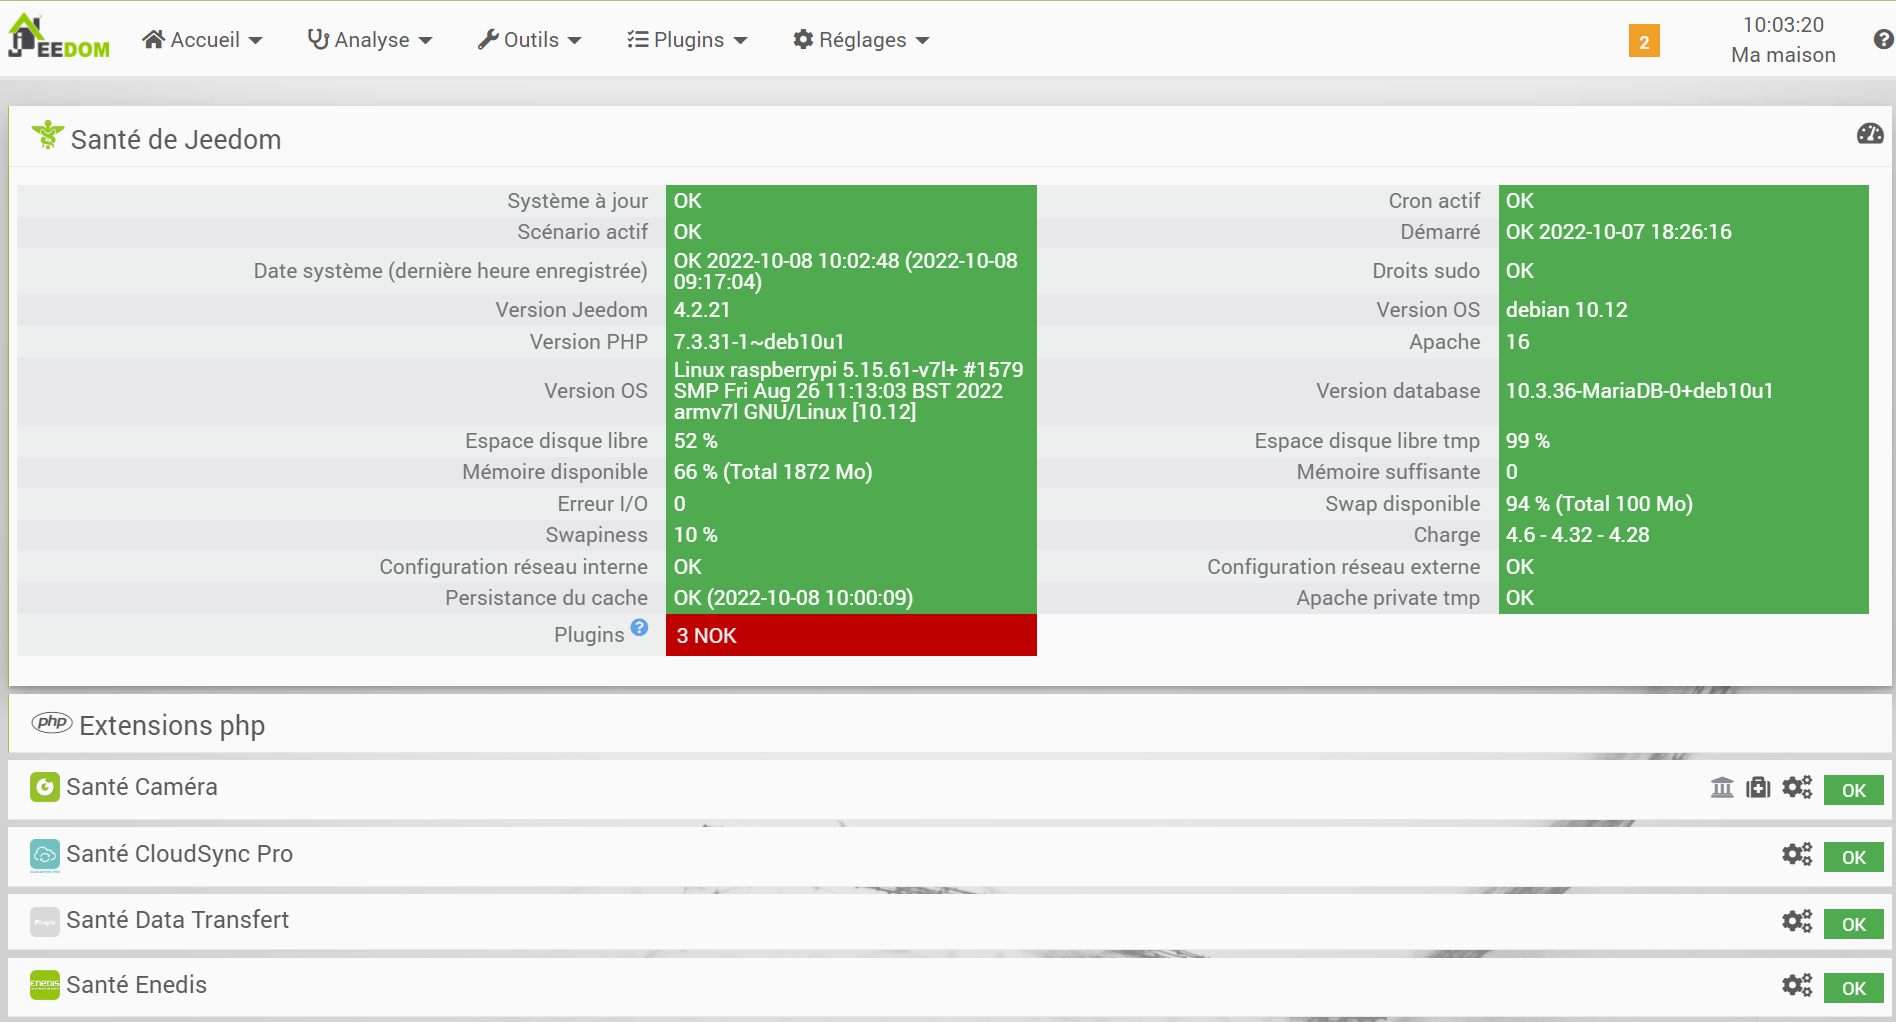The image size is (1896, 1022).
Task: Click the Espace disque libre value 52 %
Action: point(695,441)
